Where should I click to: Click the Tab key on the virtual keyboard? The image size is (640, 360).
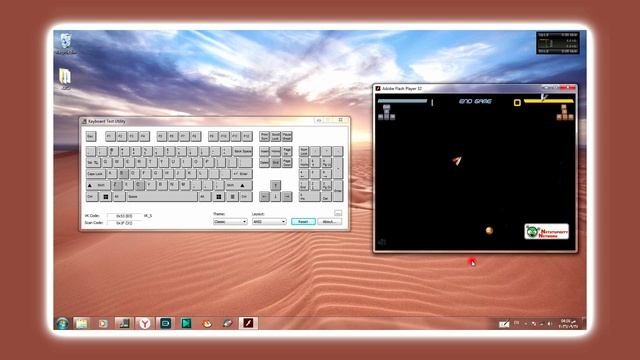tap(93, 162)
